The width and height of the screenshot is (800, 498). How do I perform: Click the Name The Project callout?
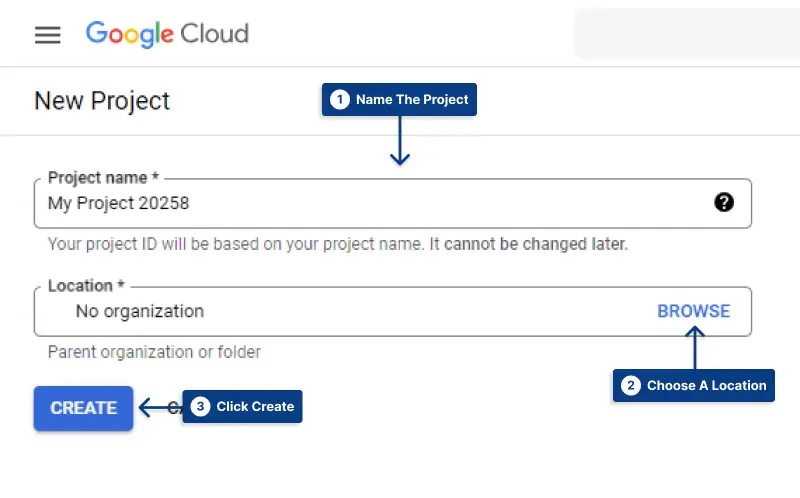[x=399, y=99]
